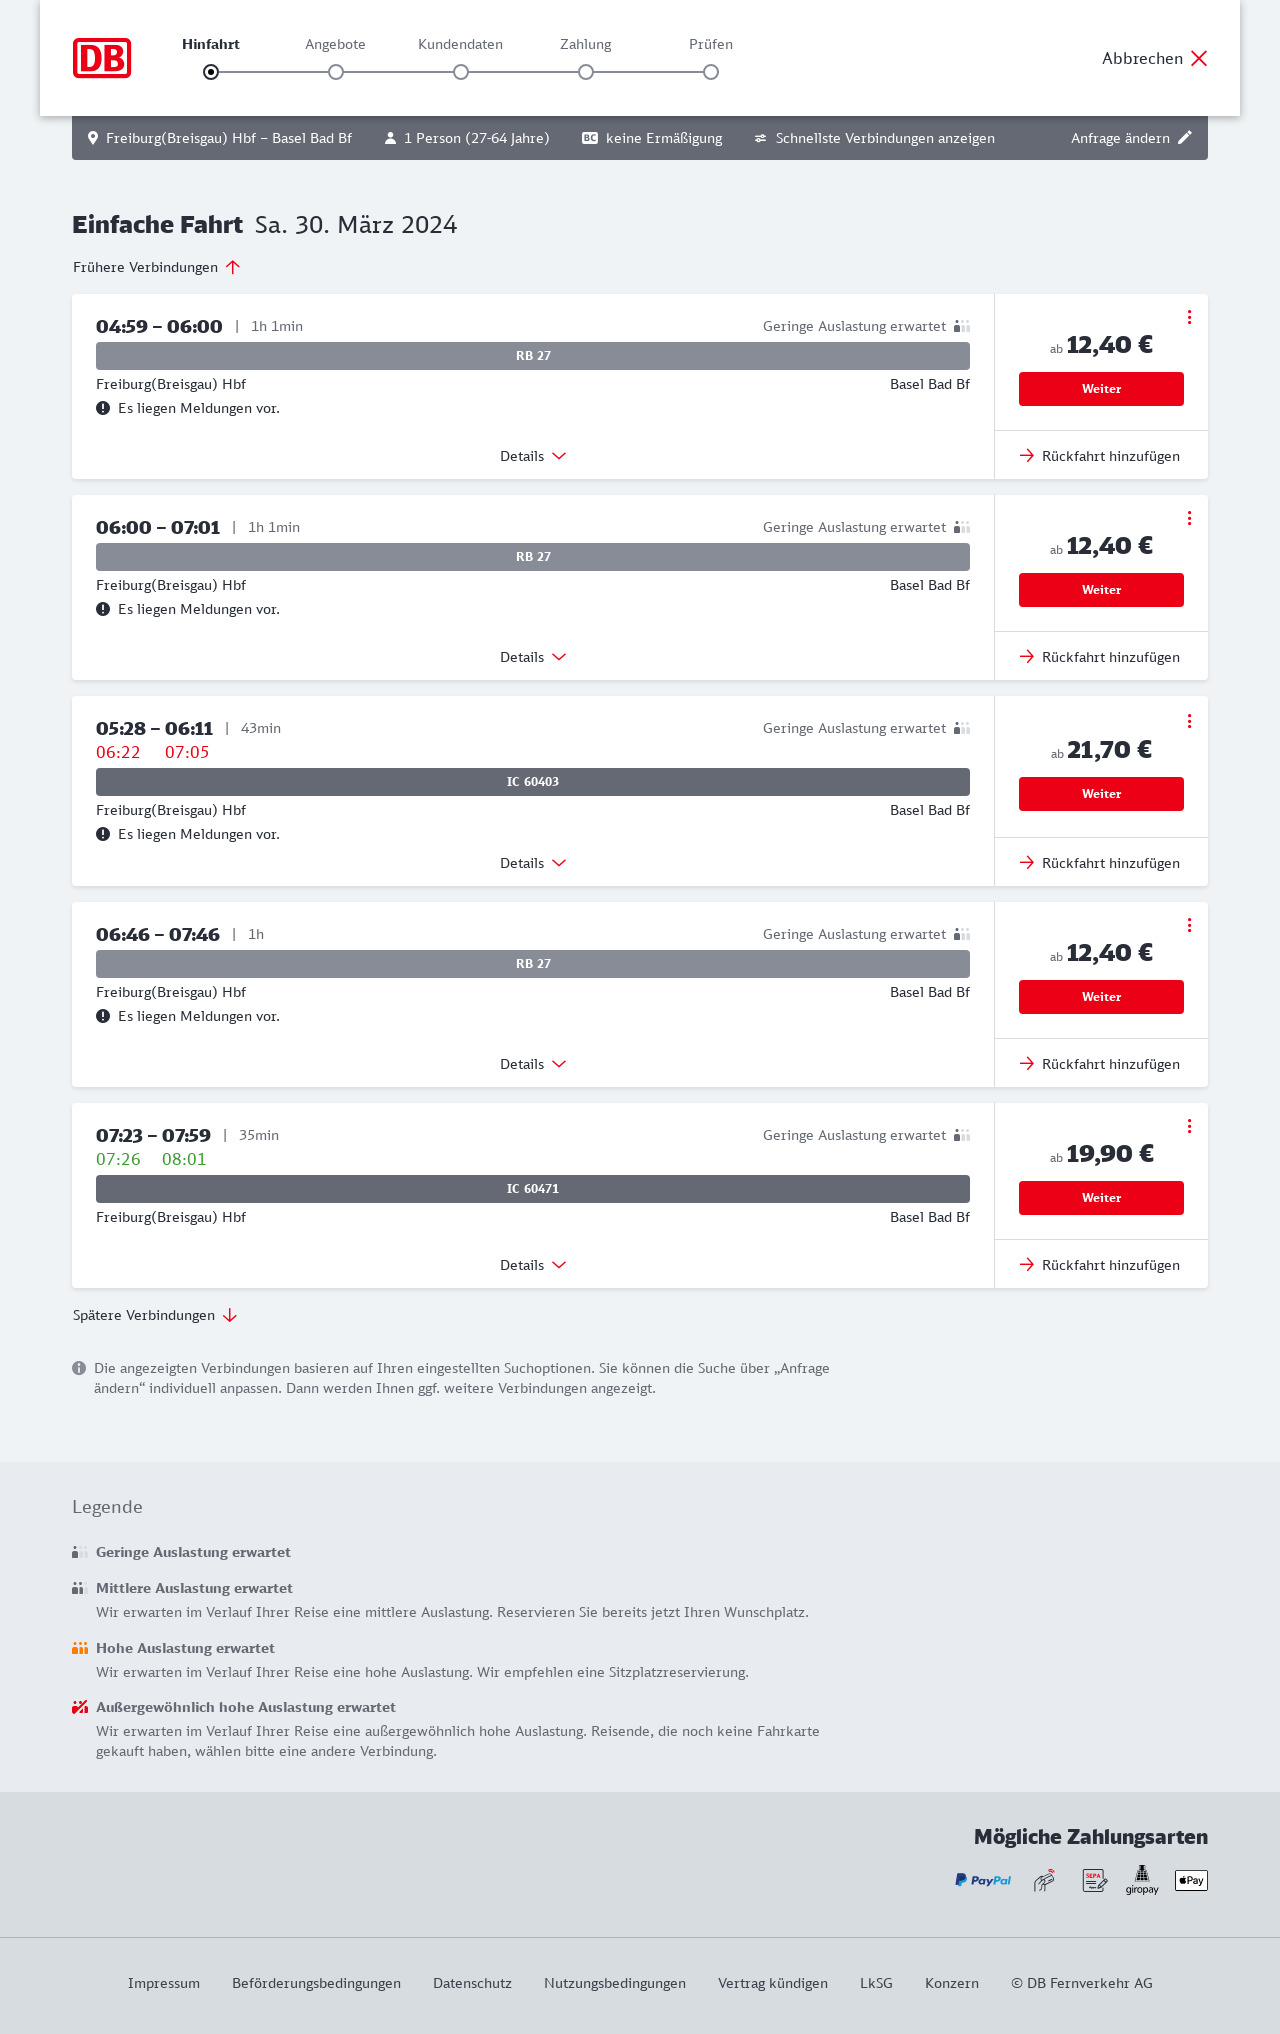Select the Angebote step circle
This screenshot has width=1280, height=2034.
tap(336, 72)
